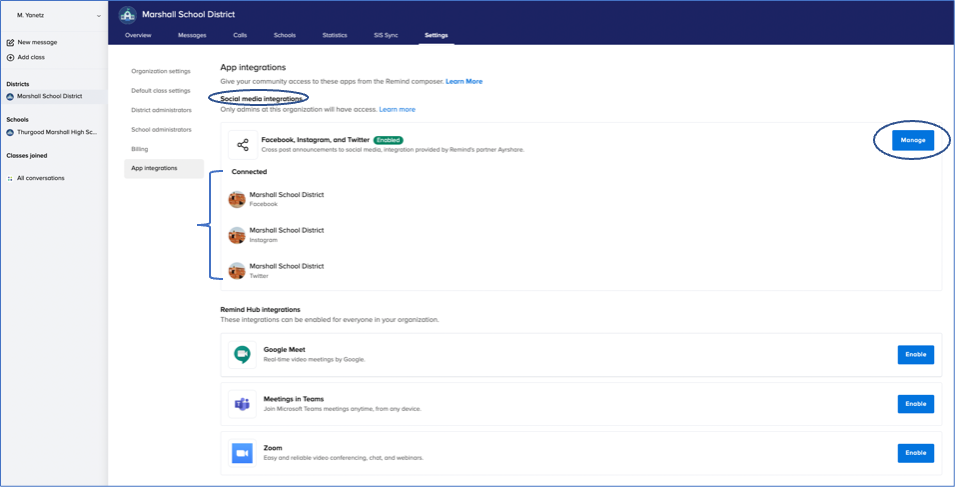The height and width of the screenshot is (487, 955).
Task: Click the Add class plus icon
Action: pyautogui.click(x=10, y=57)
